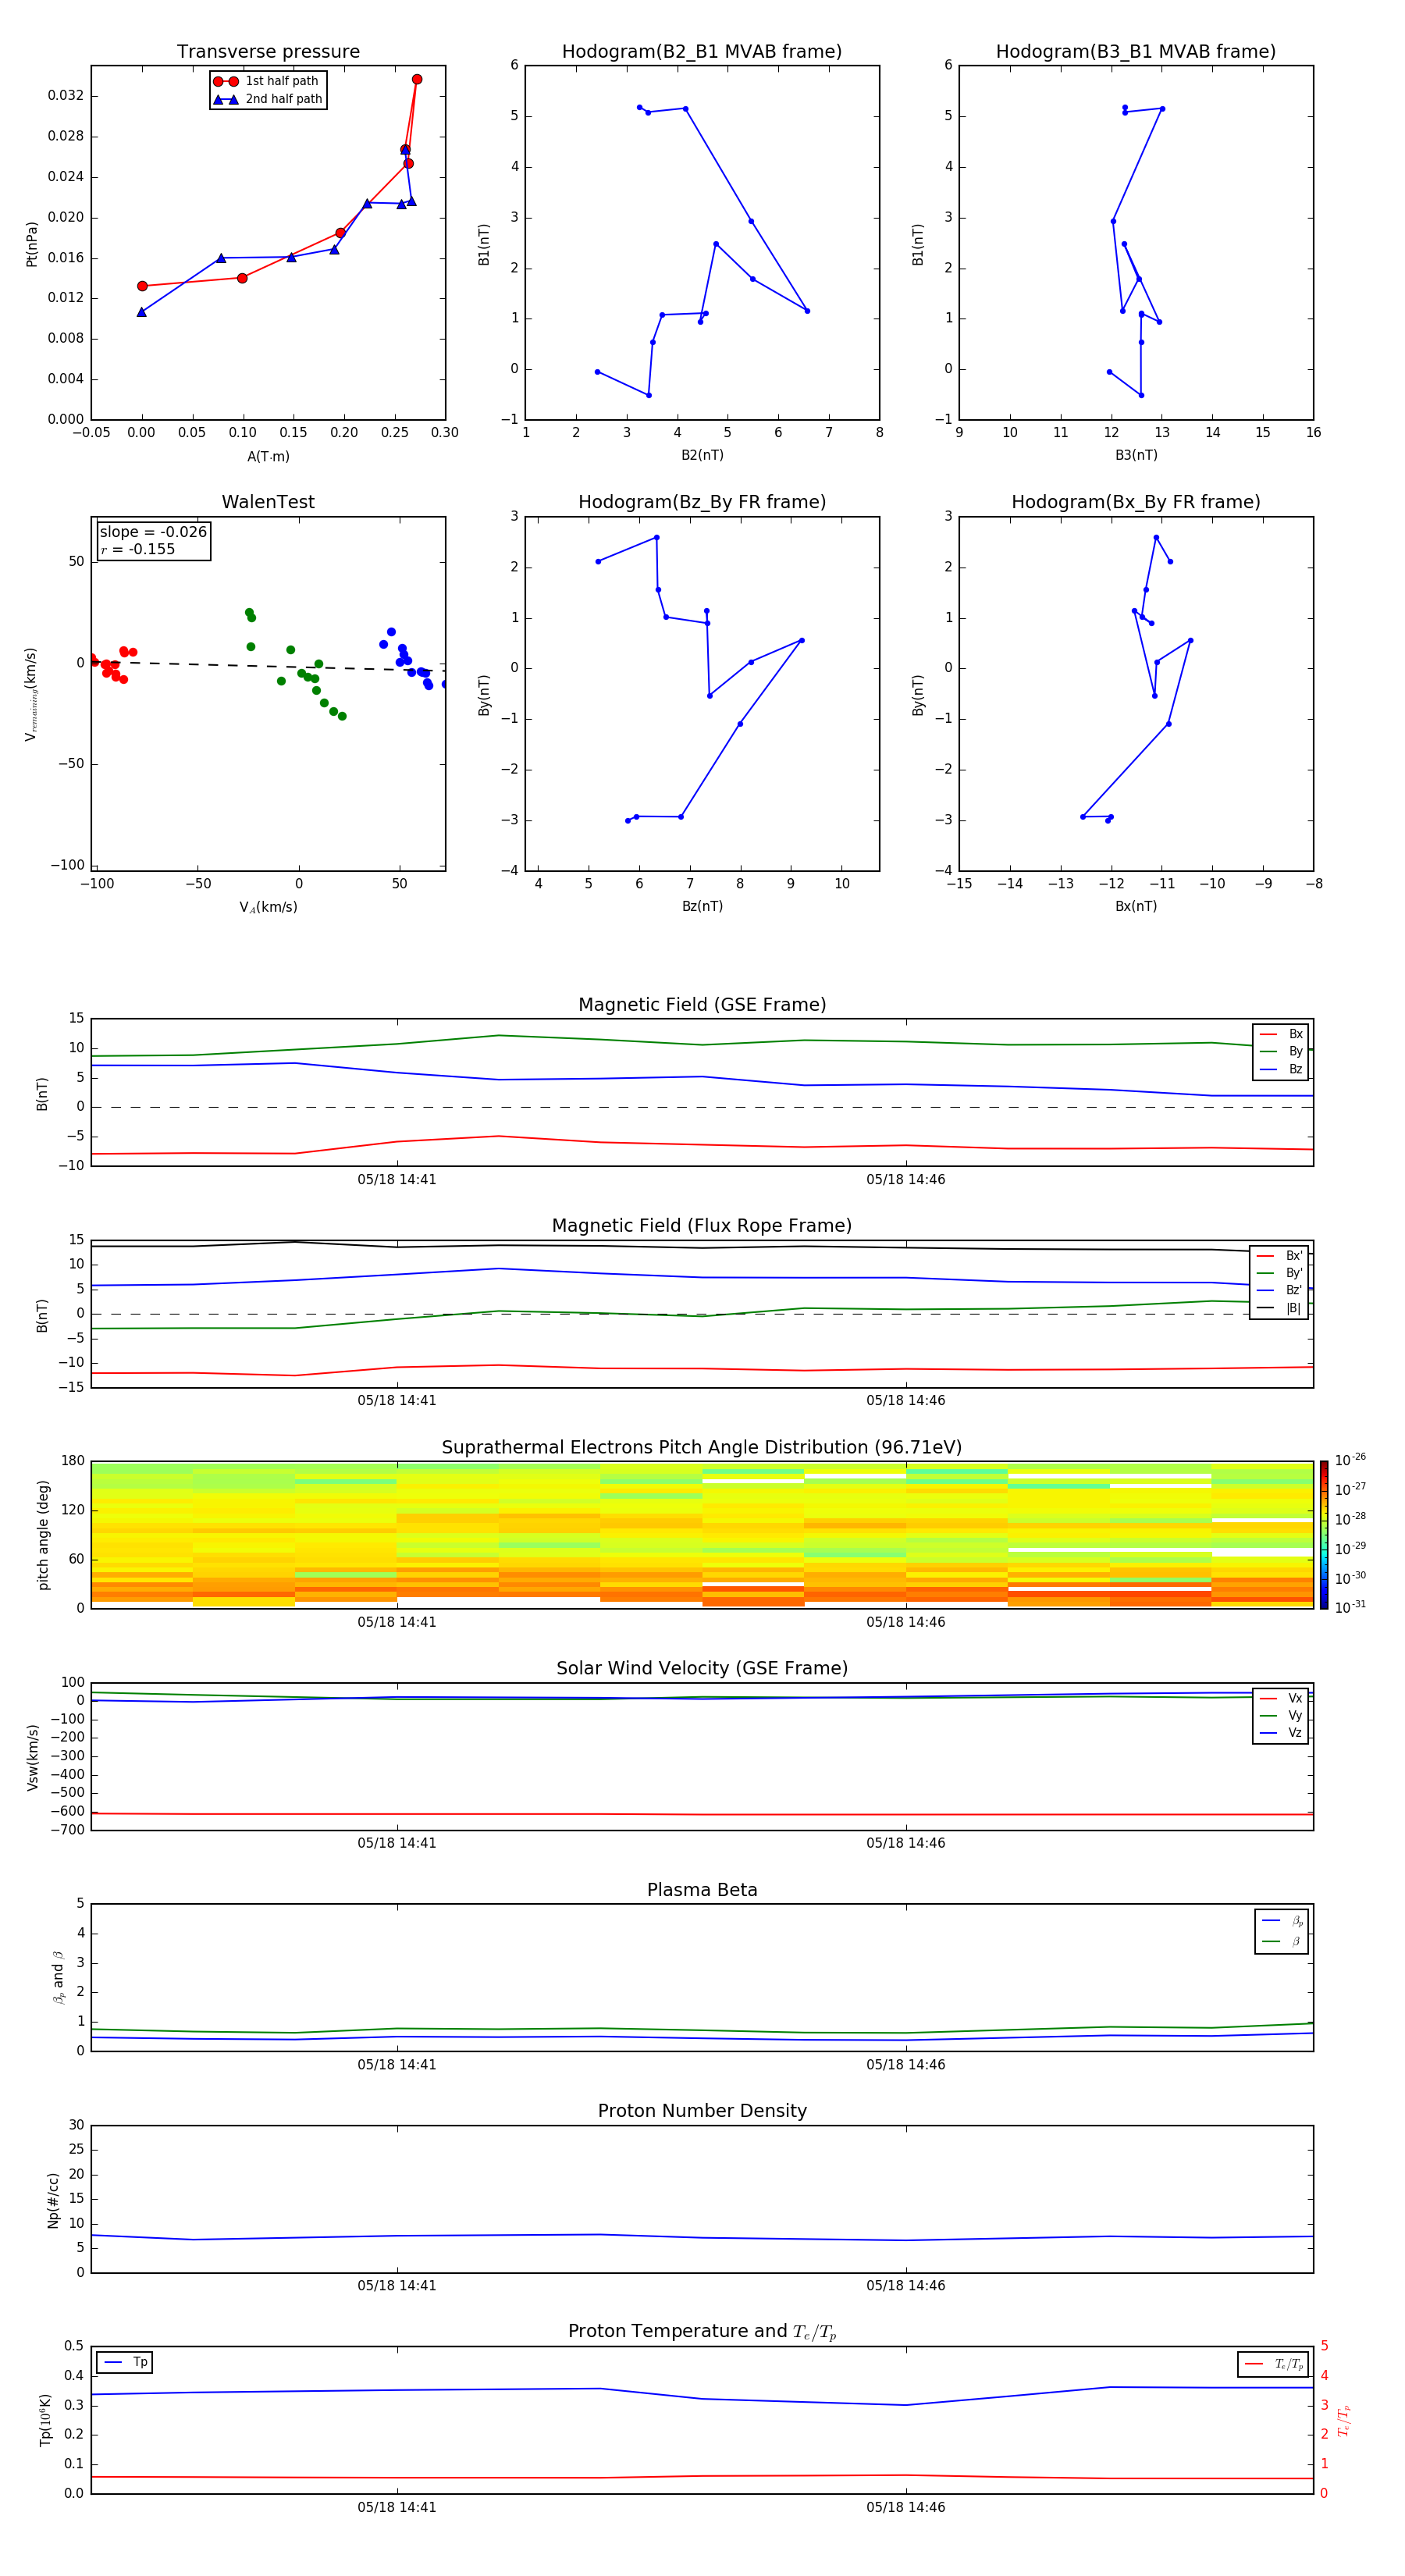The height and width of the screenshot is (2576, 1405).
Task: Click the 'By' legend entry in GSE panel
Action: 1281,1051
